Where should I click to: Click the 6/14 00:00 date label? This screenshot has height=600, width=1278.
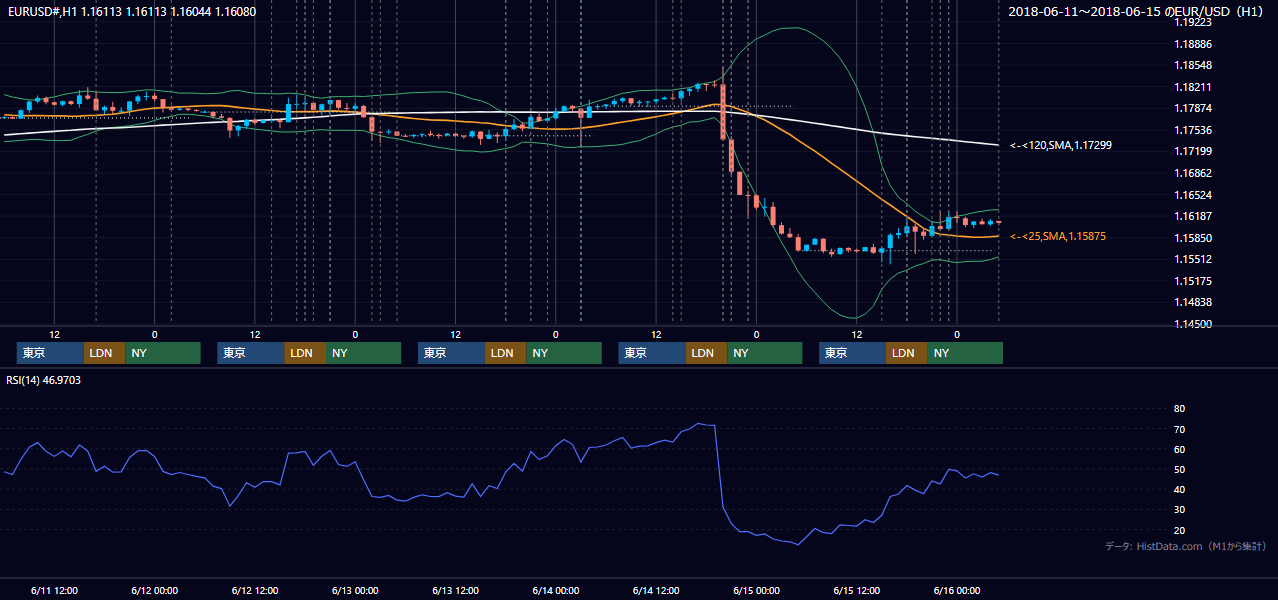556,591
